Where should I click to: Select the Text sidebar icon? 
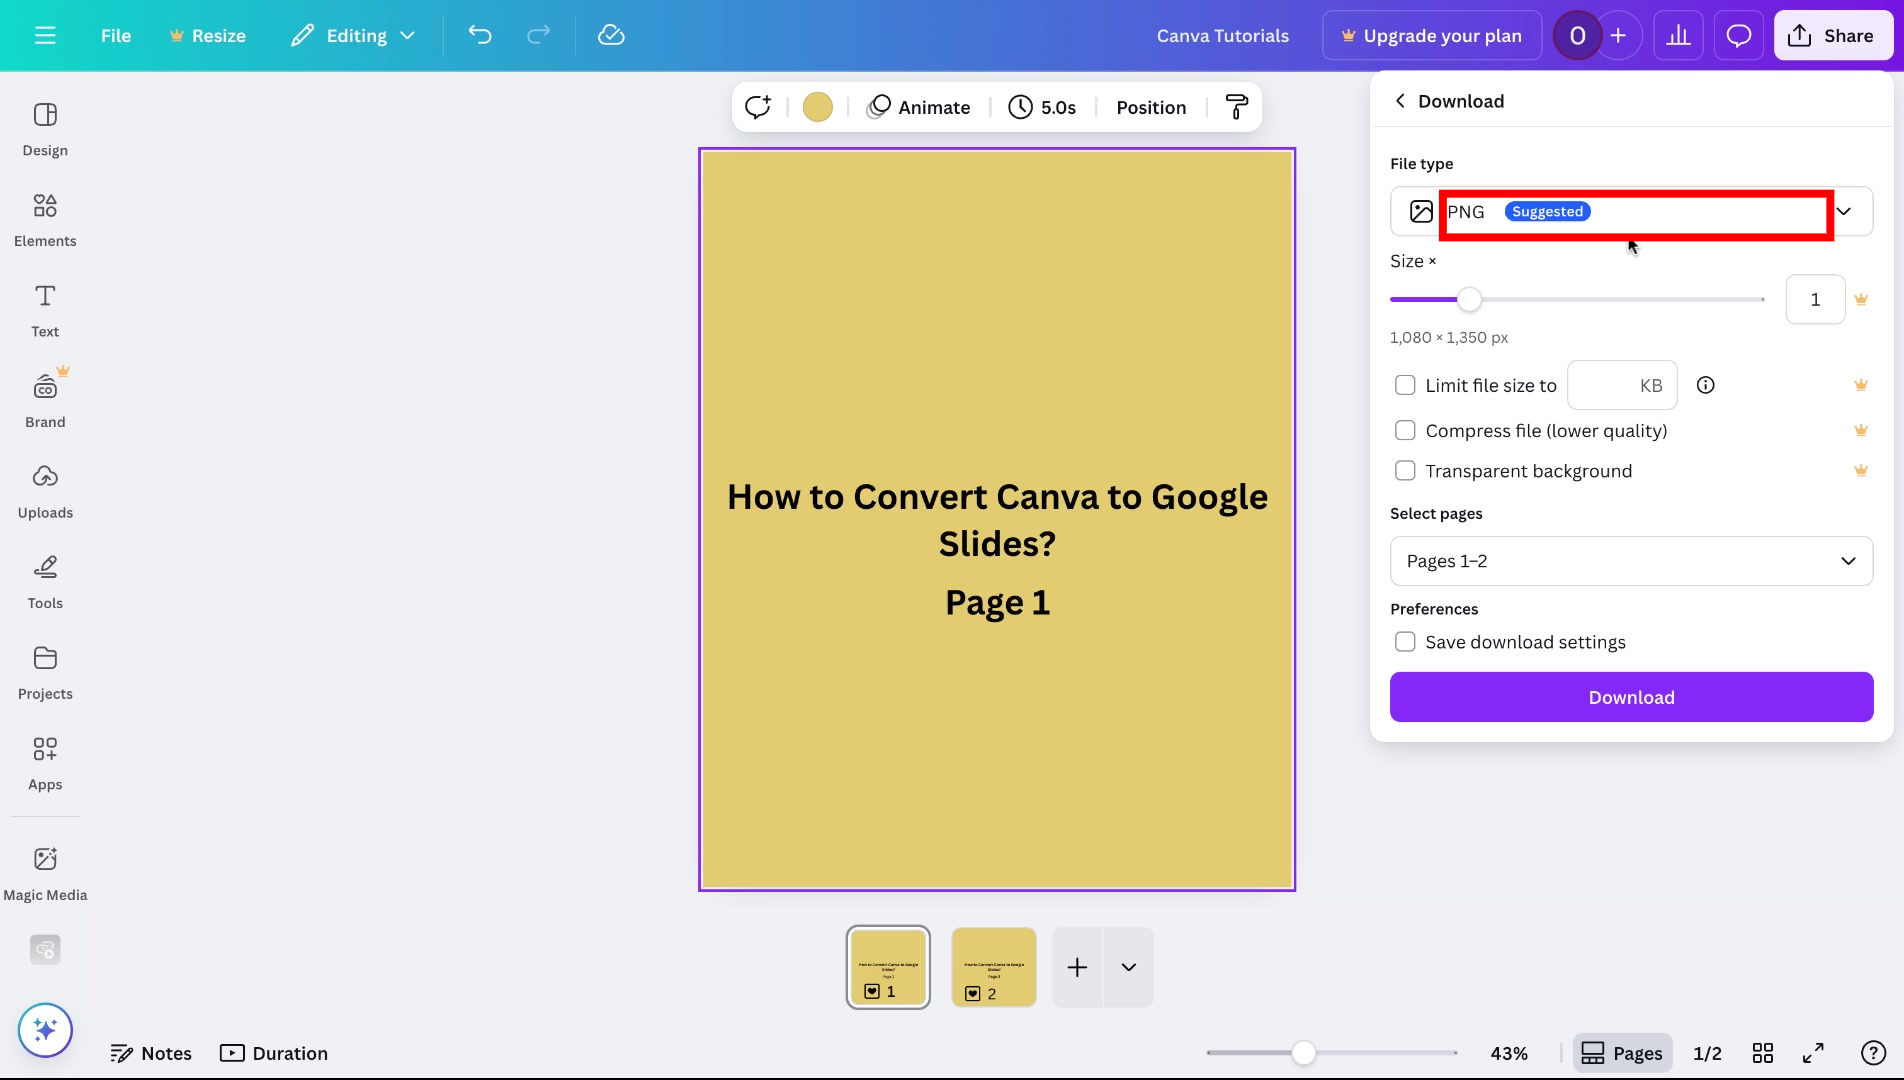[x=44, y=308]
